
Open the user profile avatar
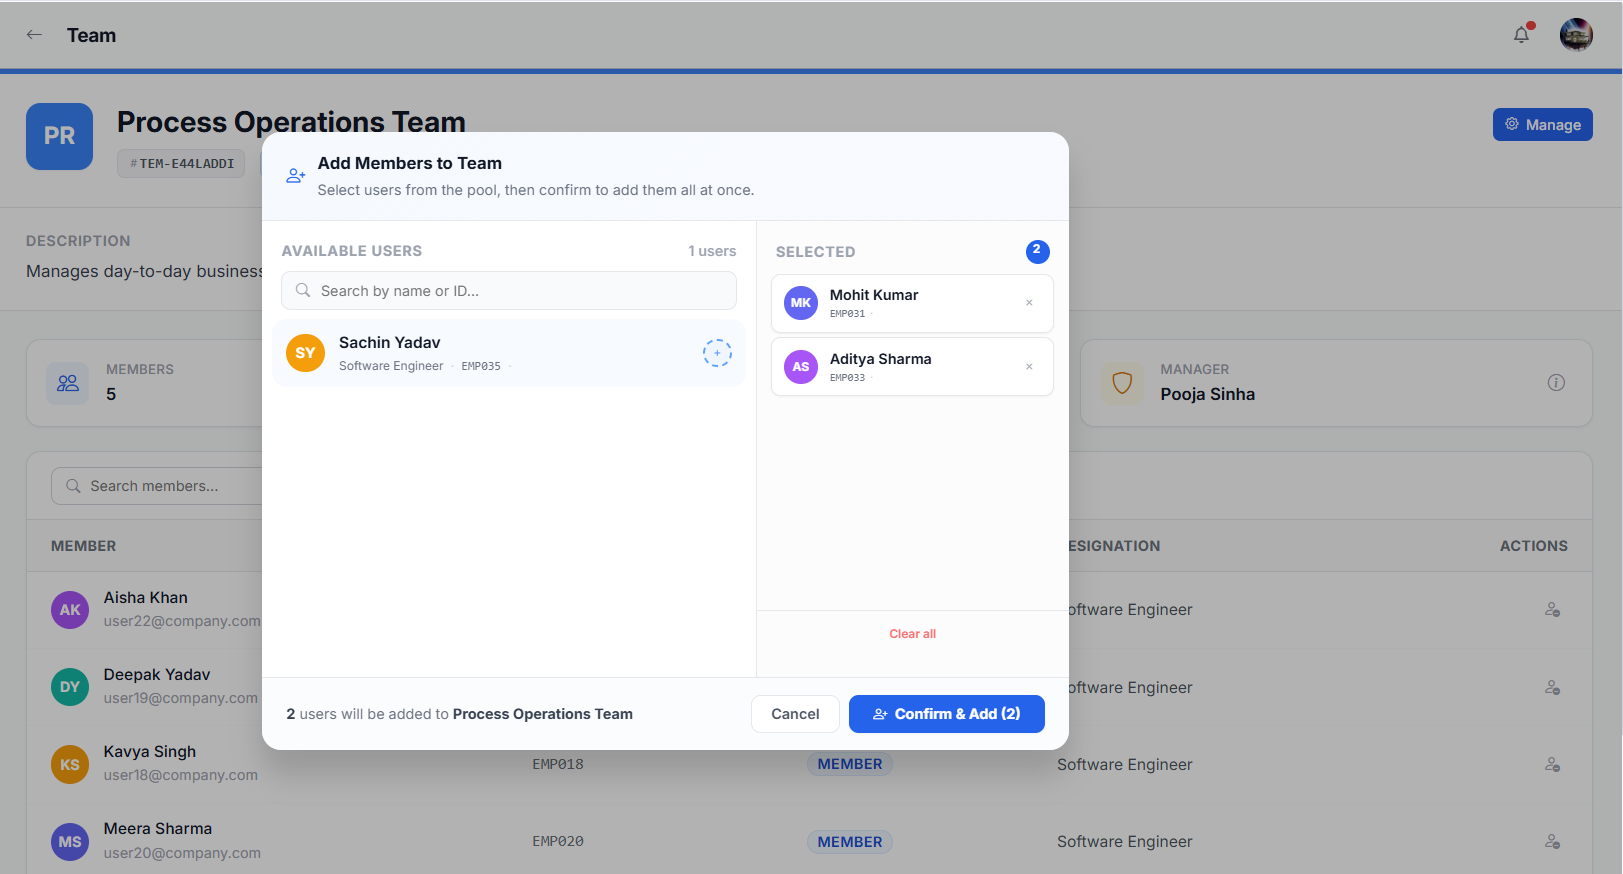click(1576, 35)
